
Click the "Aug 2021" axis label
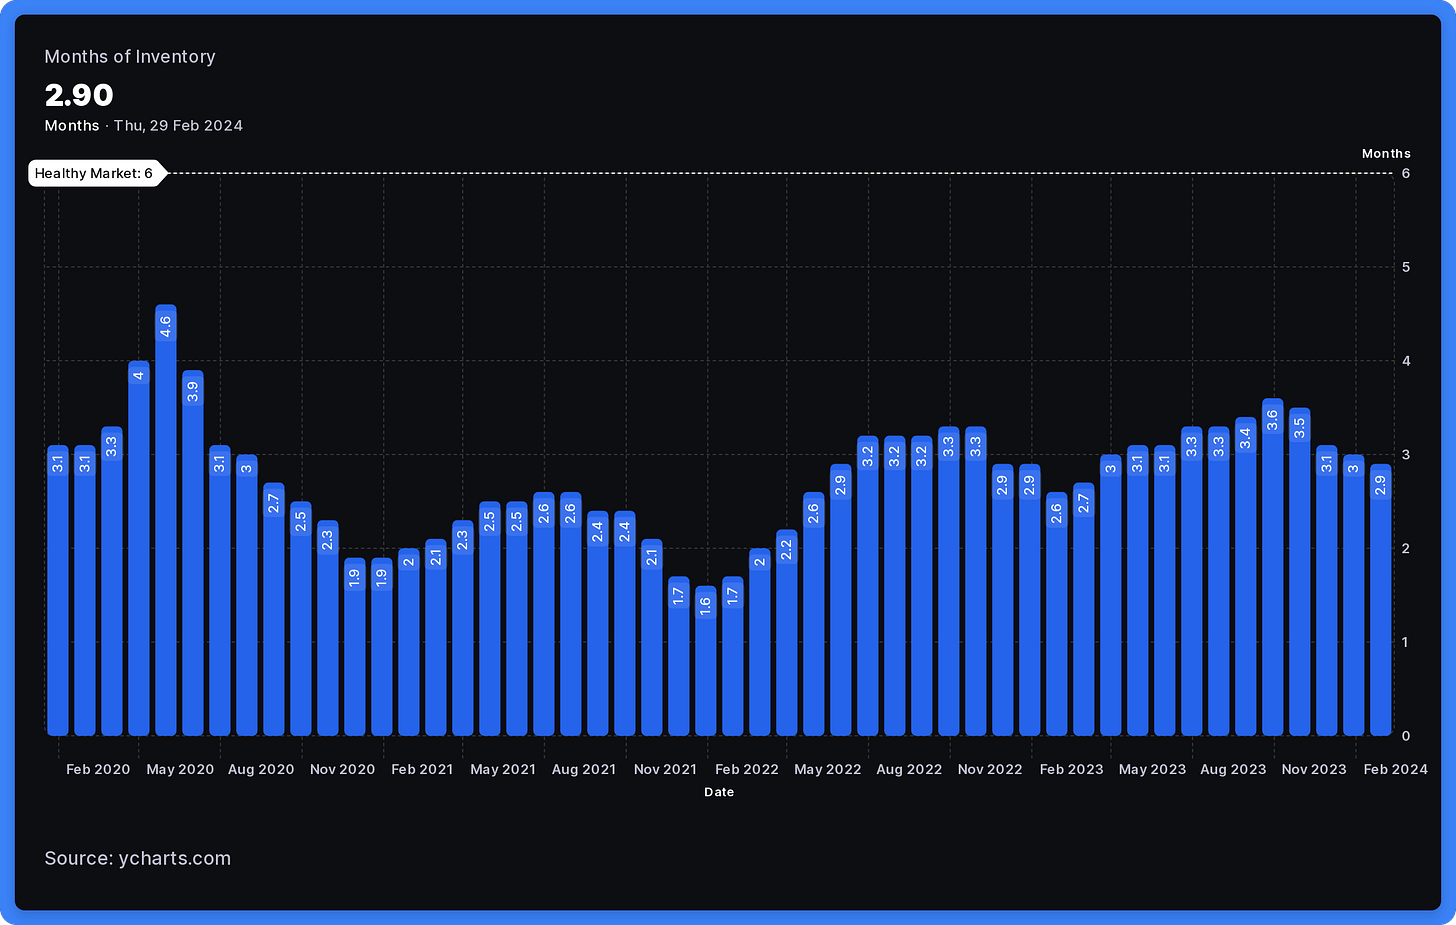click(x=584, y=769)
